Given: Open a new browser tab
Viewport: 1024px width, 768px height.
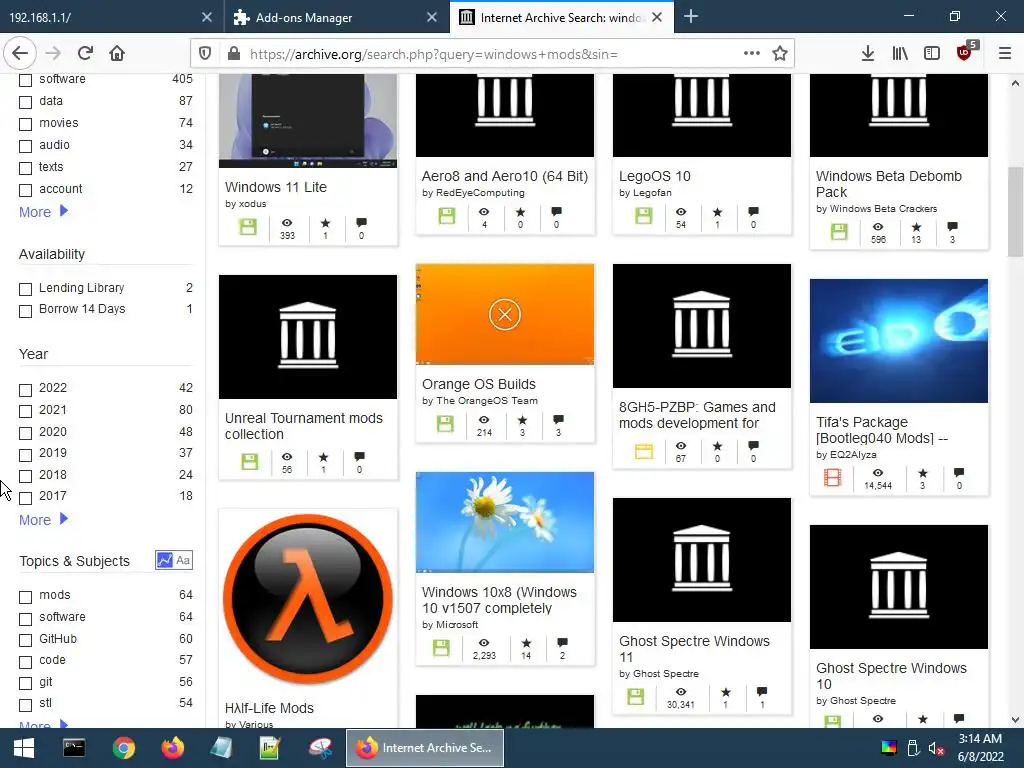Looking at the screenshot, I should tap(691, 17).
